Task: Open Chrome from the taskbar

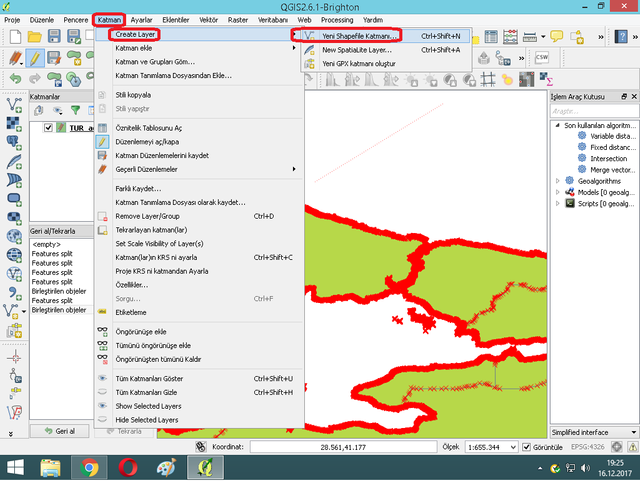Action: pyautogui.click(x=89, y=468)
